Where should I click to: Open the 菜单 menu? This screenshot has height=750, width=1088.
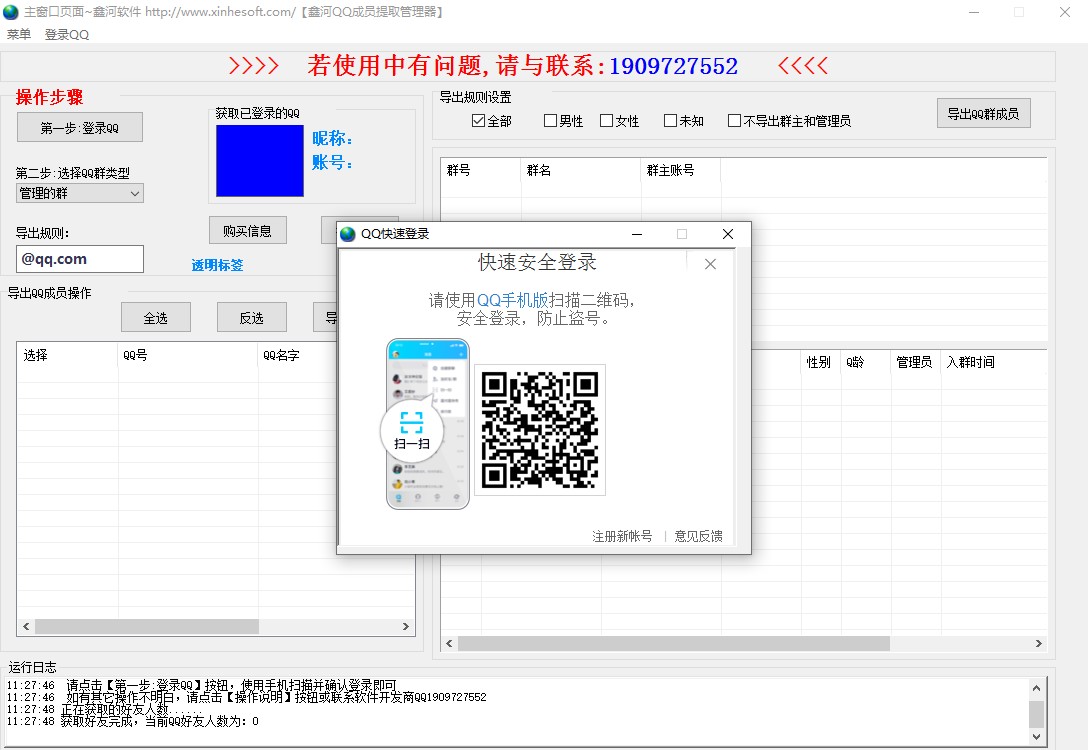pyautogui.click(x=19, y=34)
